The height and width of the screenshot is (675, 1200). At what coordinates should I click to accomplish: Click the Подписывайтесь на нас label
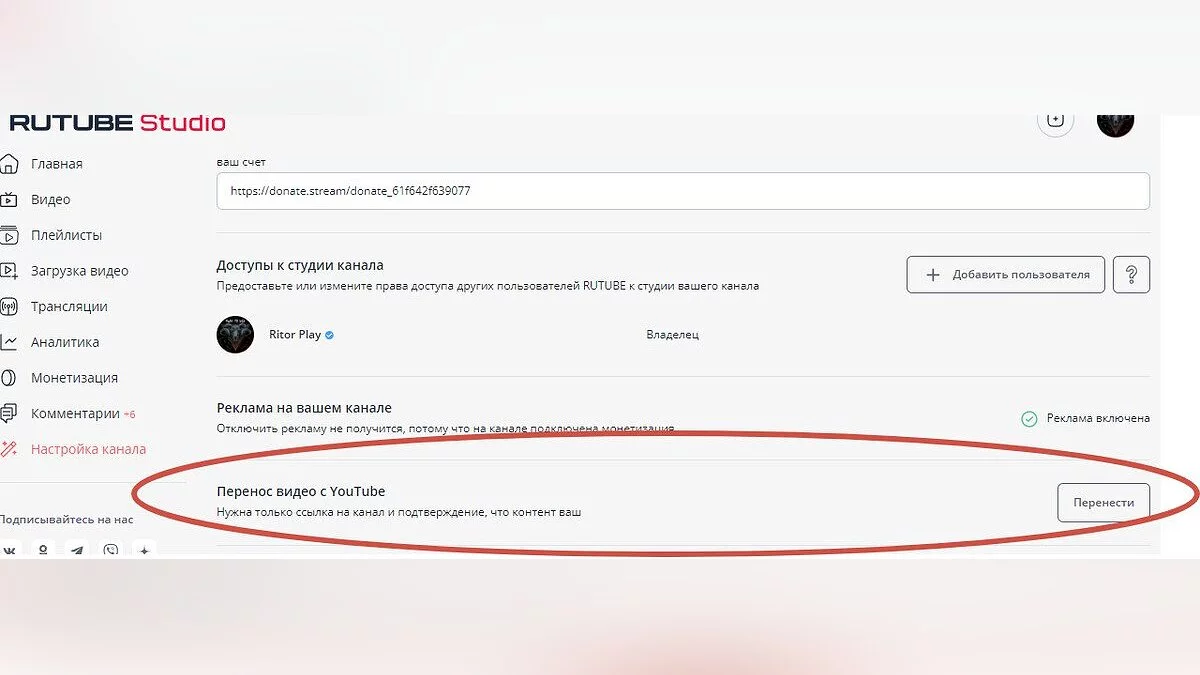(66, 520)
